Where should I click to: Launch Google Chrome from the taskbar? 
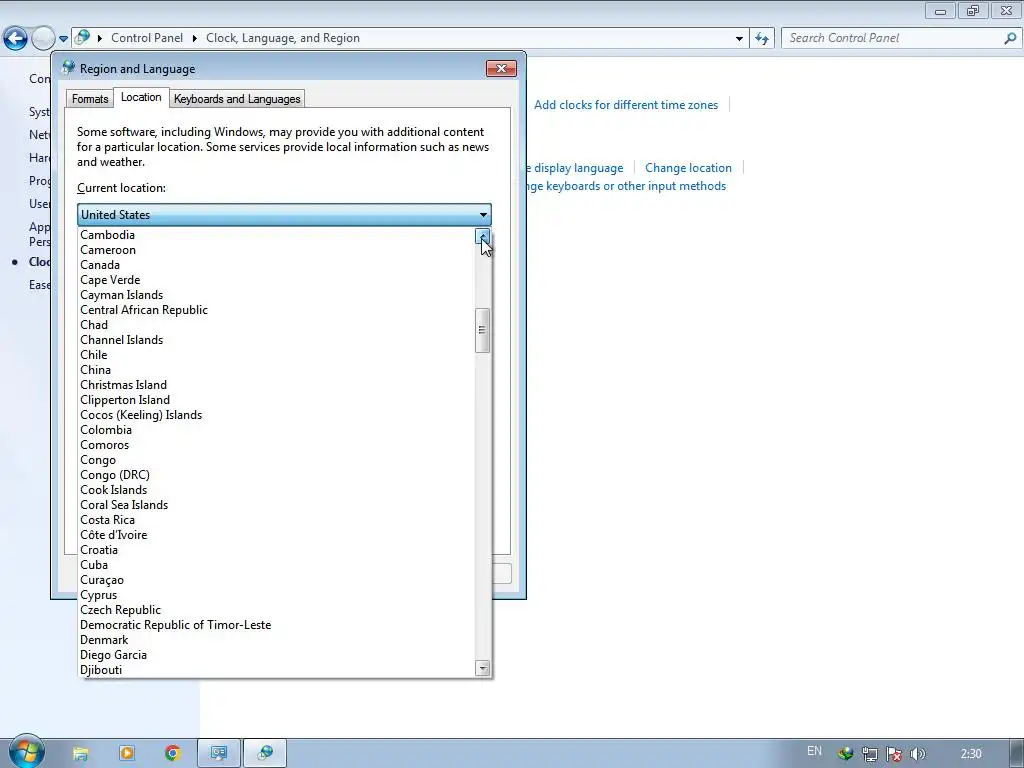(x=172, y=754)
